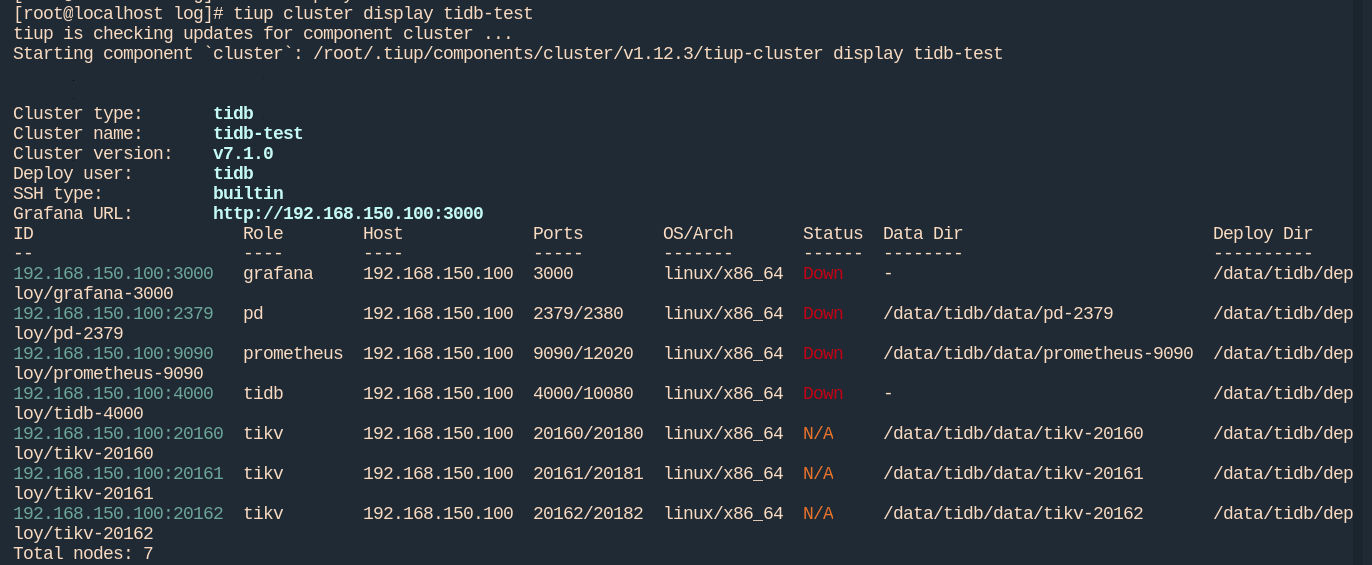Click N/A status of tikv-20161 row
1372x565 pixels.
(818, 473)
